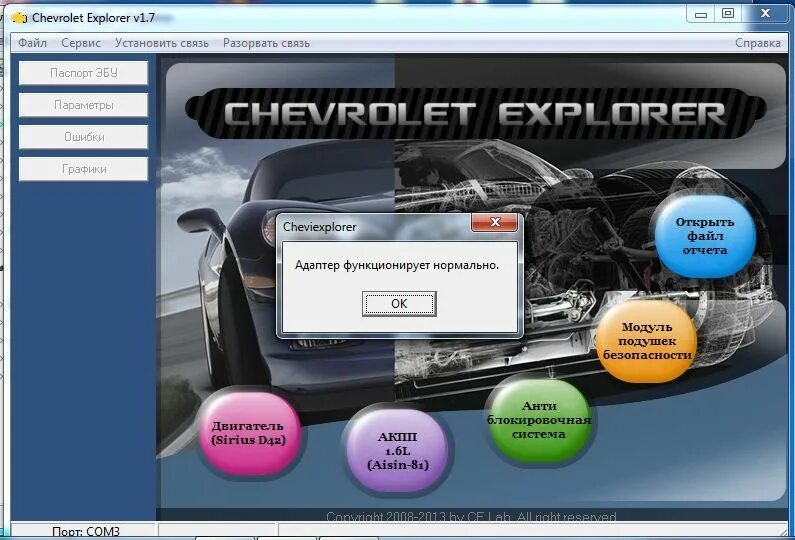Select green Анти блокировочная система bubble
The width and height of the screenshot is (795, 540).
[x=538, y=420]
